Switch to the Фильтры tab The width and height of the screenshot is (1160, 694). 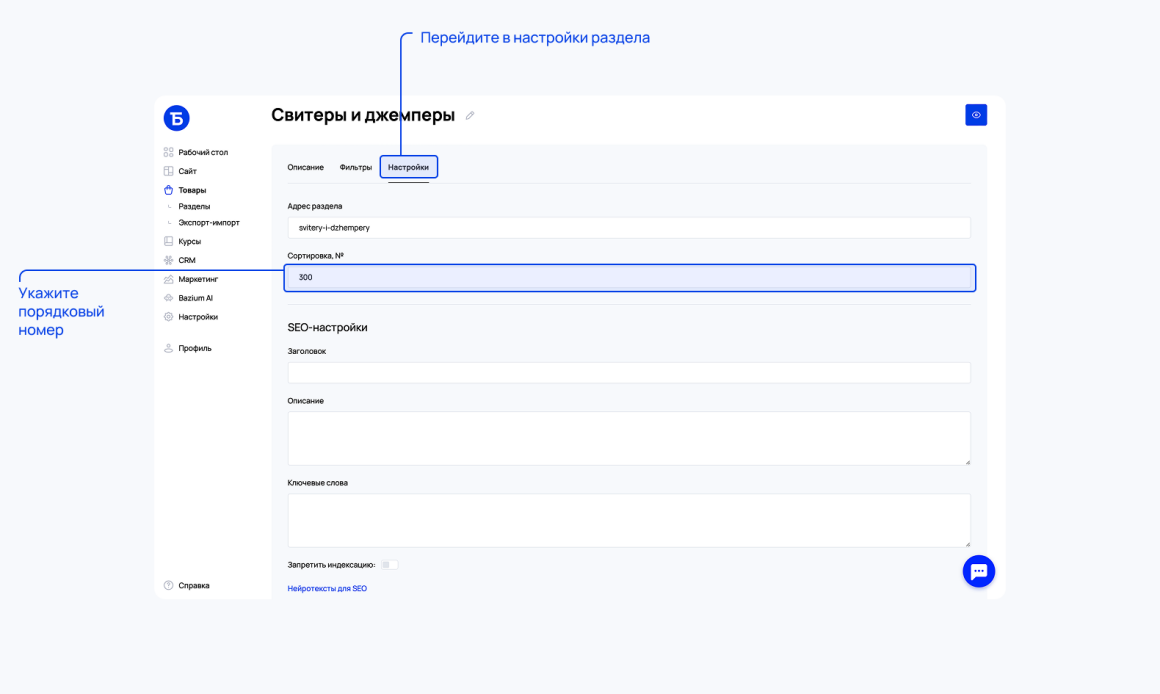[x=356, y=167]
